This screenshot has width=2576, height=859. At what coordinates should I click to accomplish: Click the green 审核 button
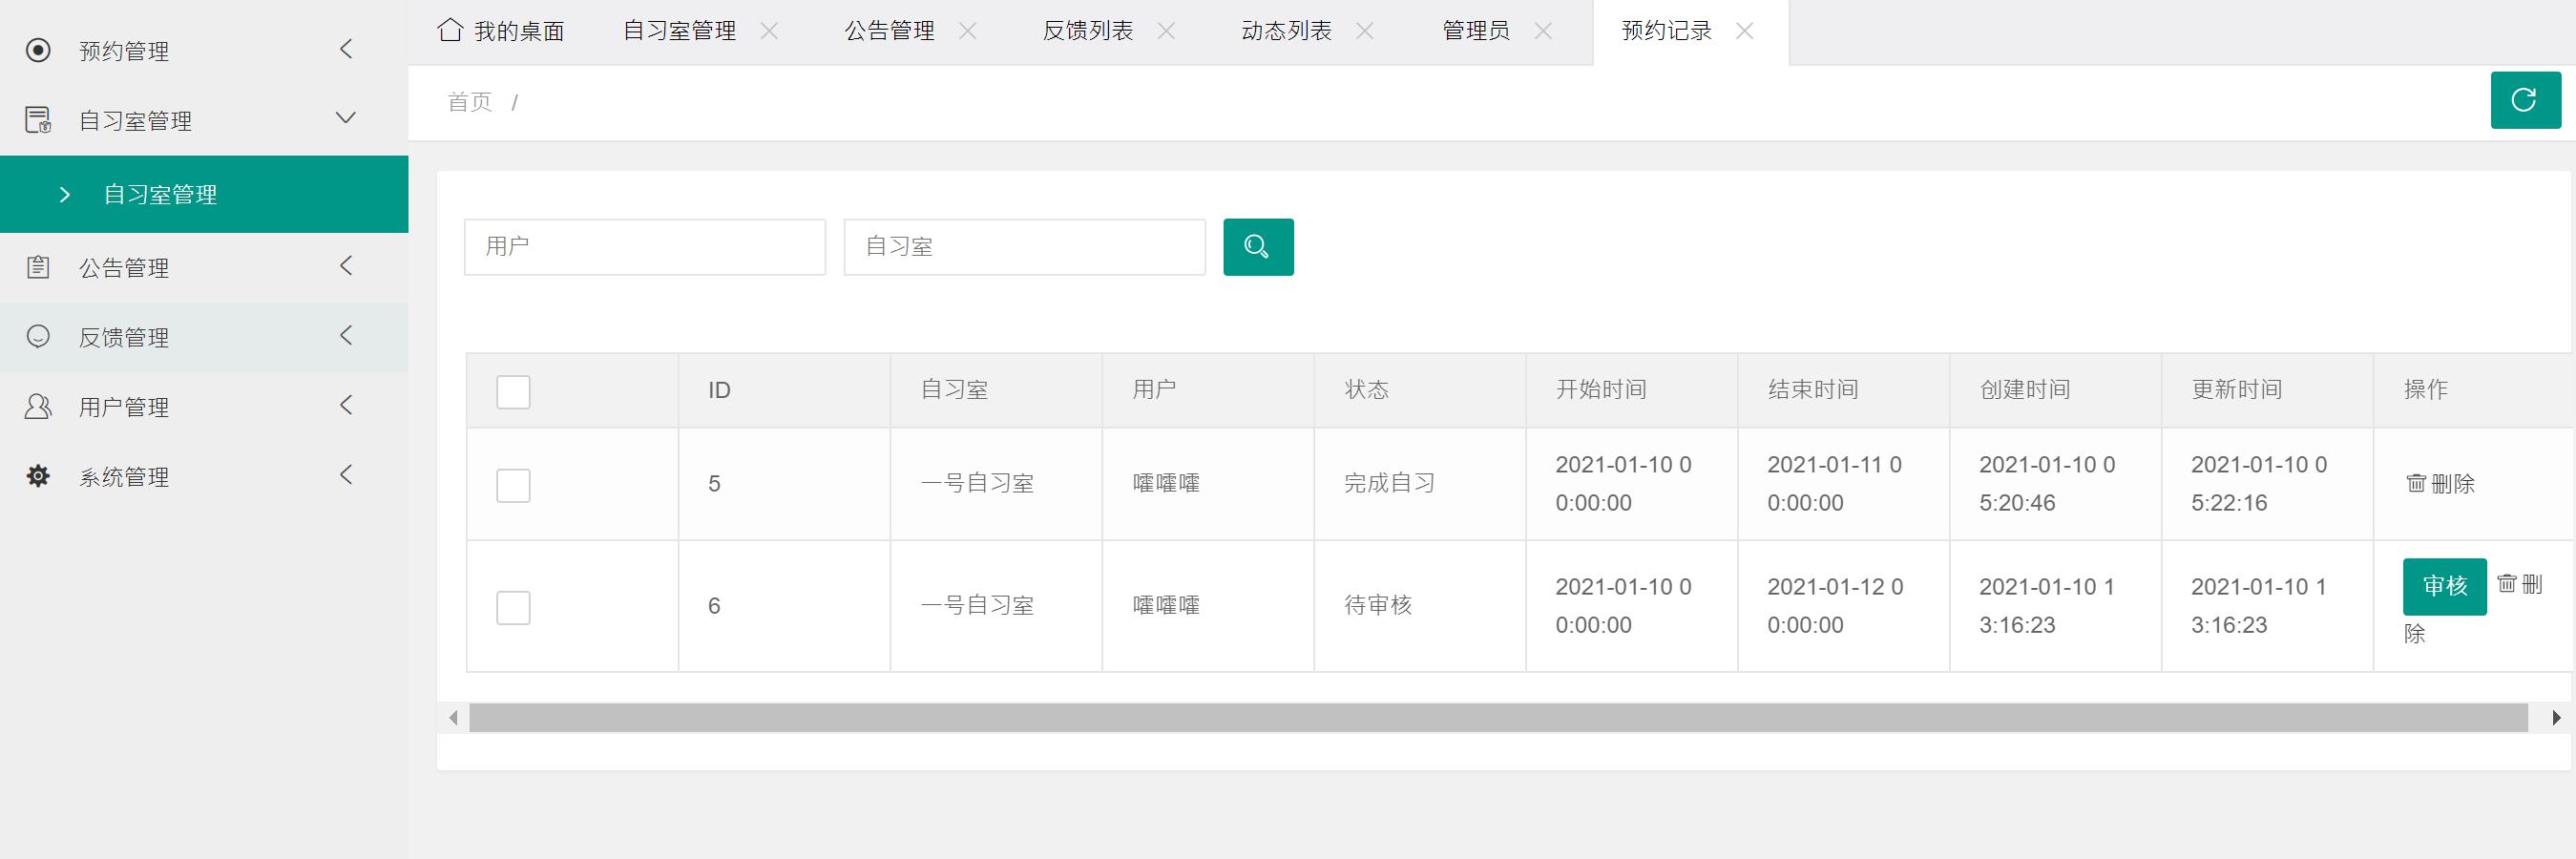point(2444,586)
